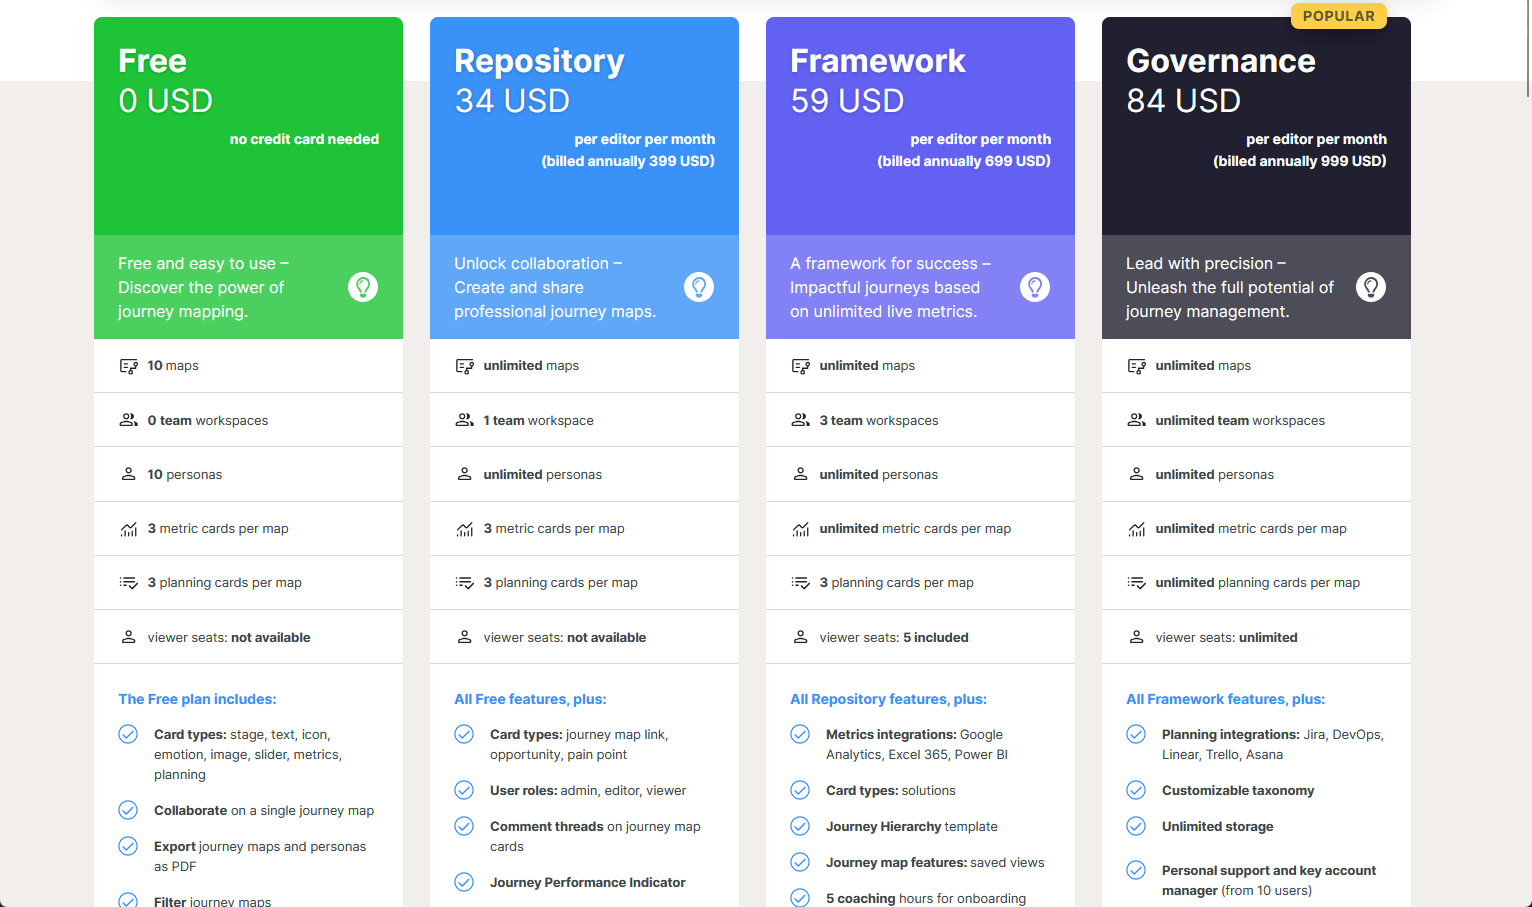Click the 'Framework' plan title
Viewport: 1532px width, 907px height.
point(878,61)
